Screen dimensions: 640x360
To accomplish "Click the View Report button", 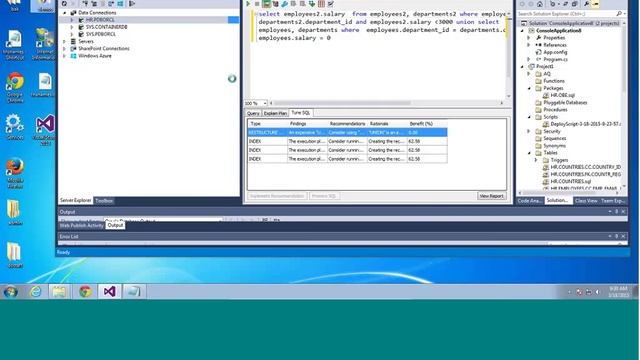I will (491, 196).
